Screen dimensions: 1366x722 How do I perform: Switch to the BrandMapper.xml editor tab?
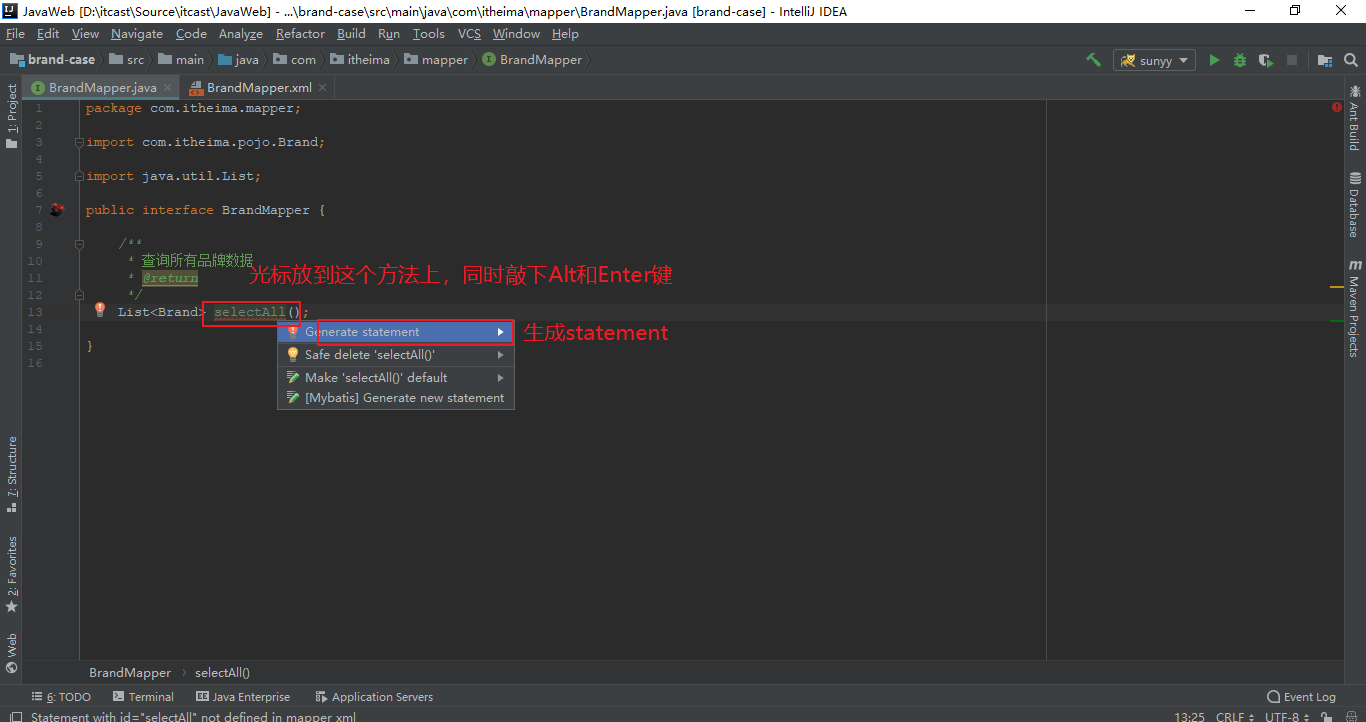pyautogui.click(x=250, y=88)
